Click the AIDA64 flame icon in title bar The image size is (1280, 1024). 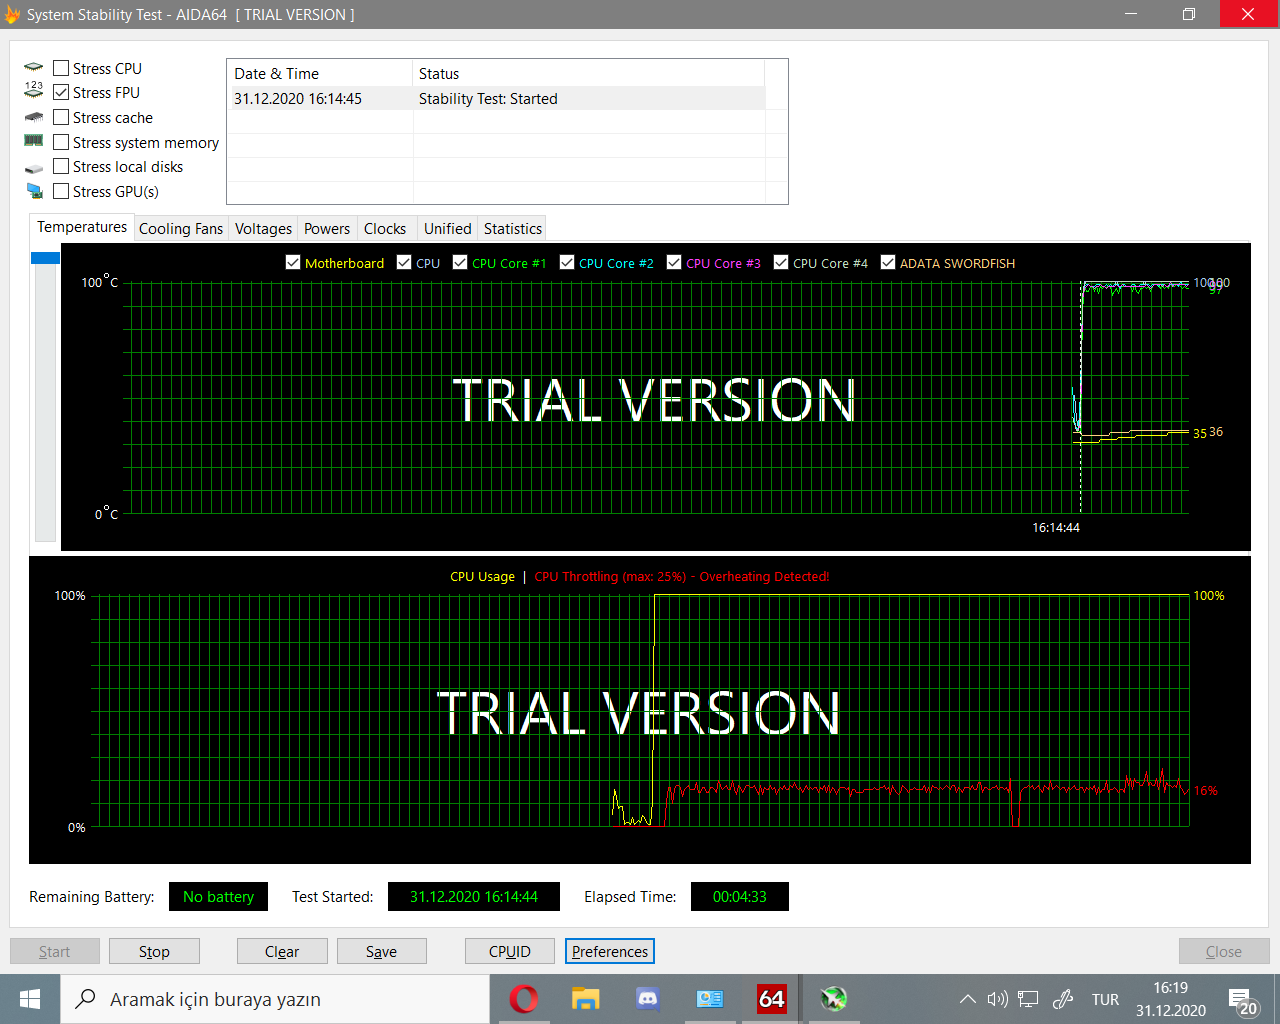[x=12, y=14]
